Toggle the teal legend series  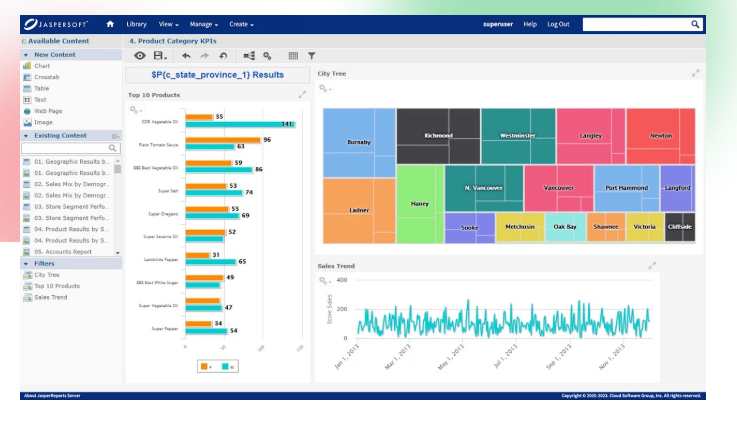[x=226, y=366]
